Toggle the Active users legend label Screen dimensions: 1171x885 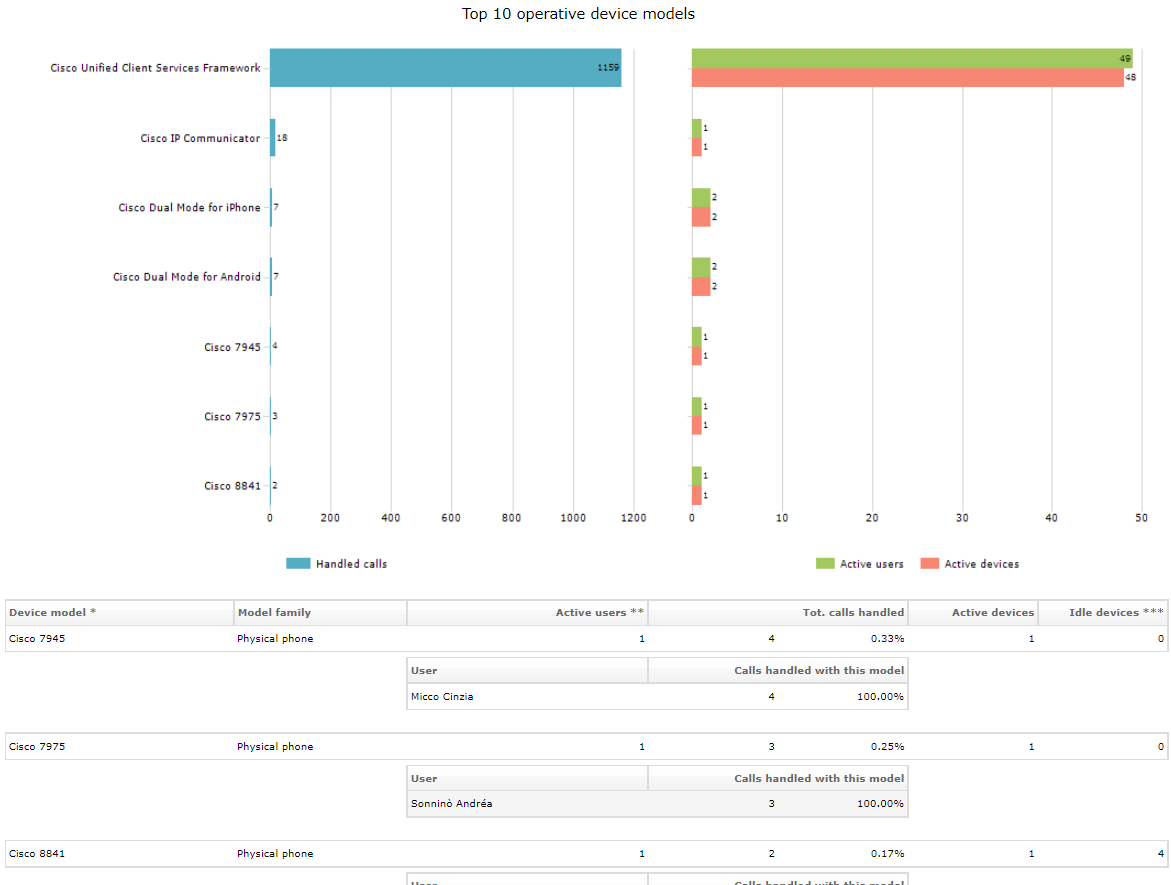click(x=871, y=564)
